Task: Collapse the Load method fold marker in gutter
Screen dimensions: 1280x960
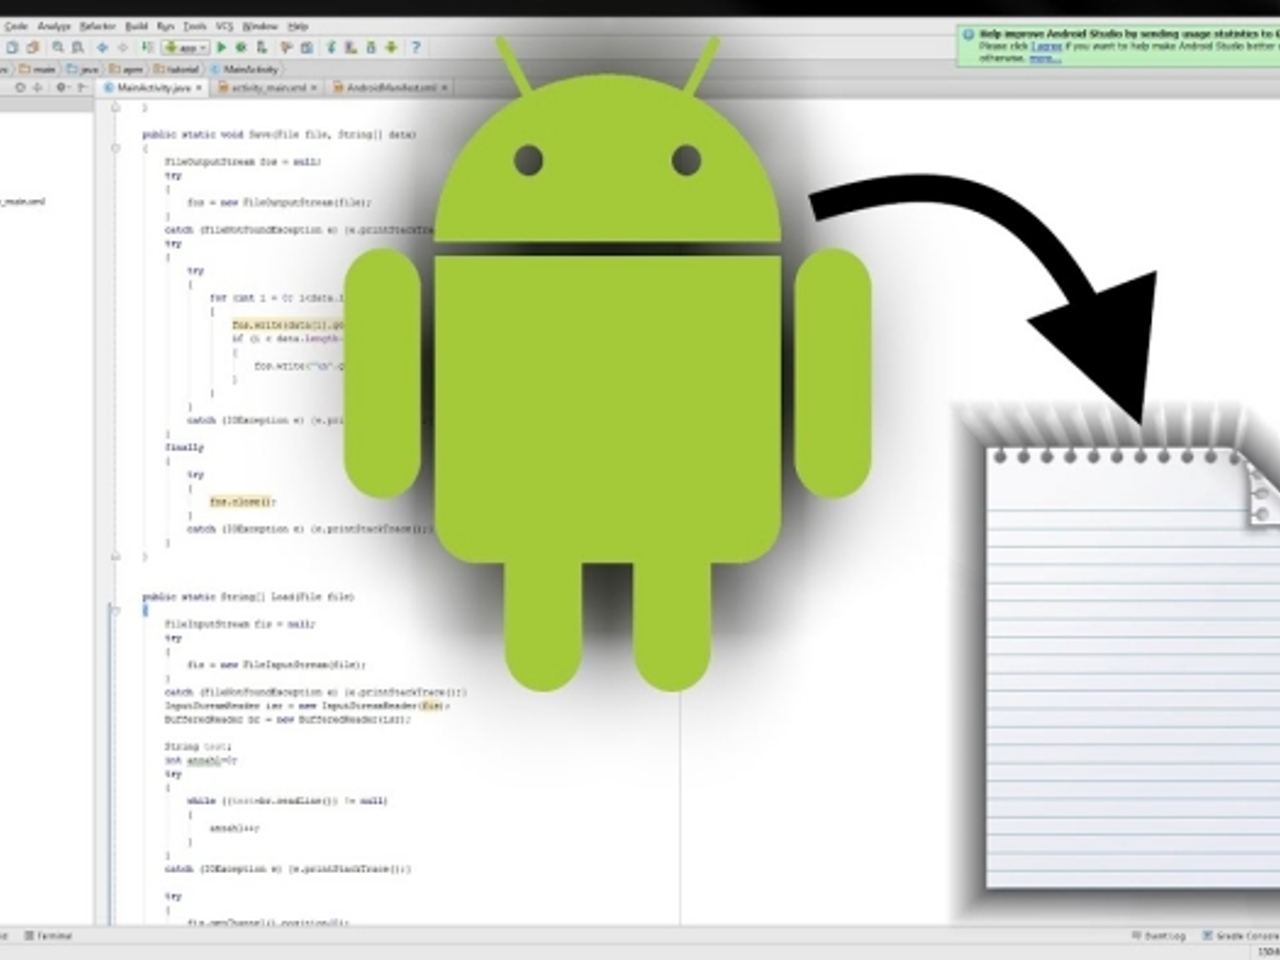Action: point(115,610)
